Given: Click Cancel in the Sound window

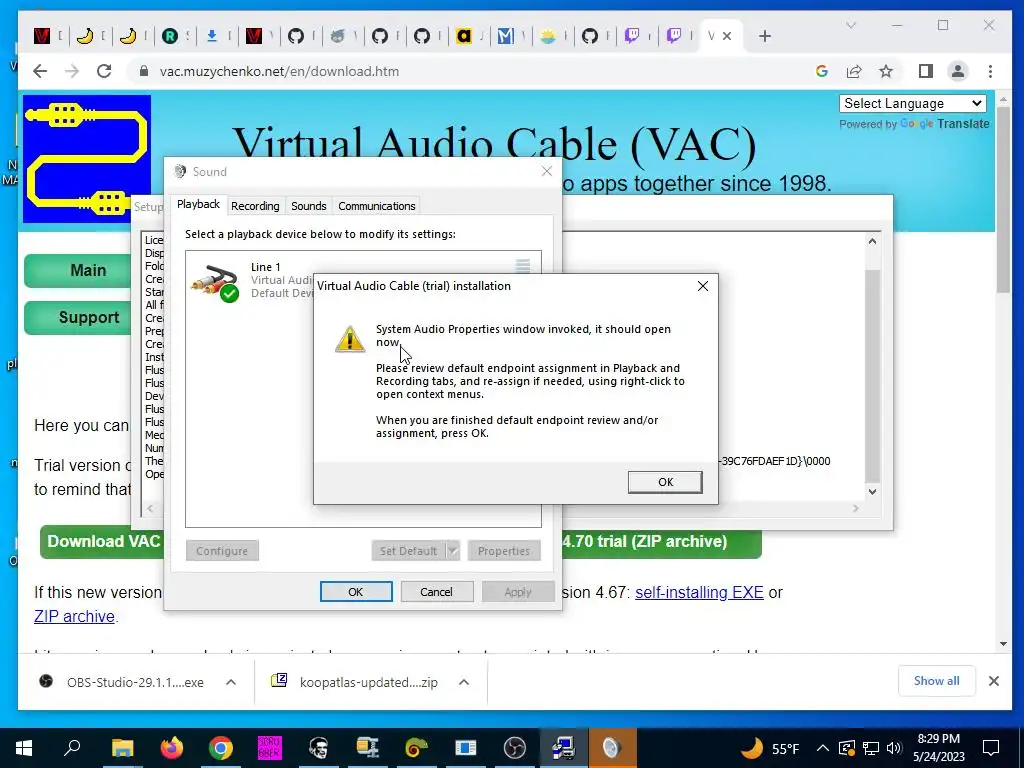Looking at the screenshot, I should [436, 592].
